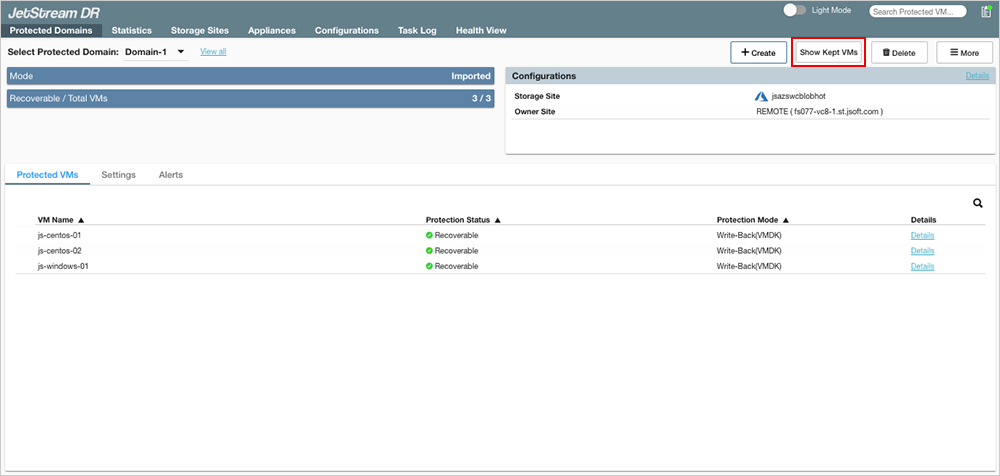Click the Azure storage site icon

click(761, 96)
